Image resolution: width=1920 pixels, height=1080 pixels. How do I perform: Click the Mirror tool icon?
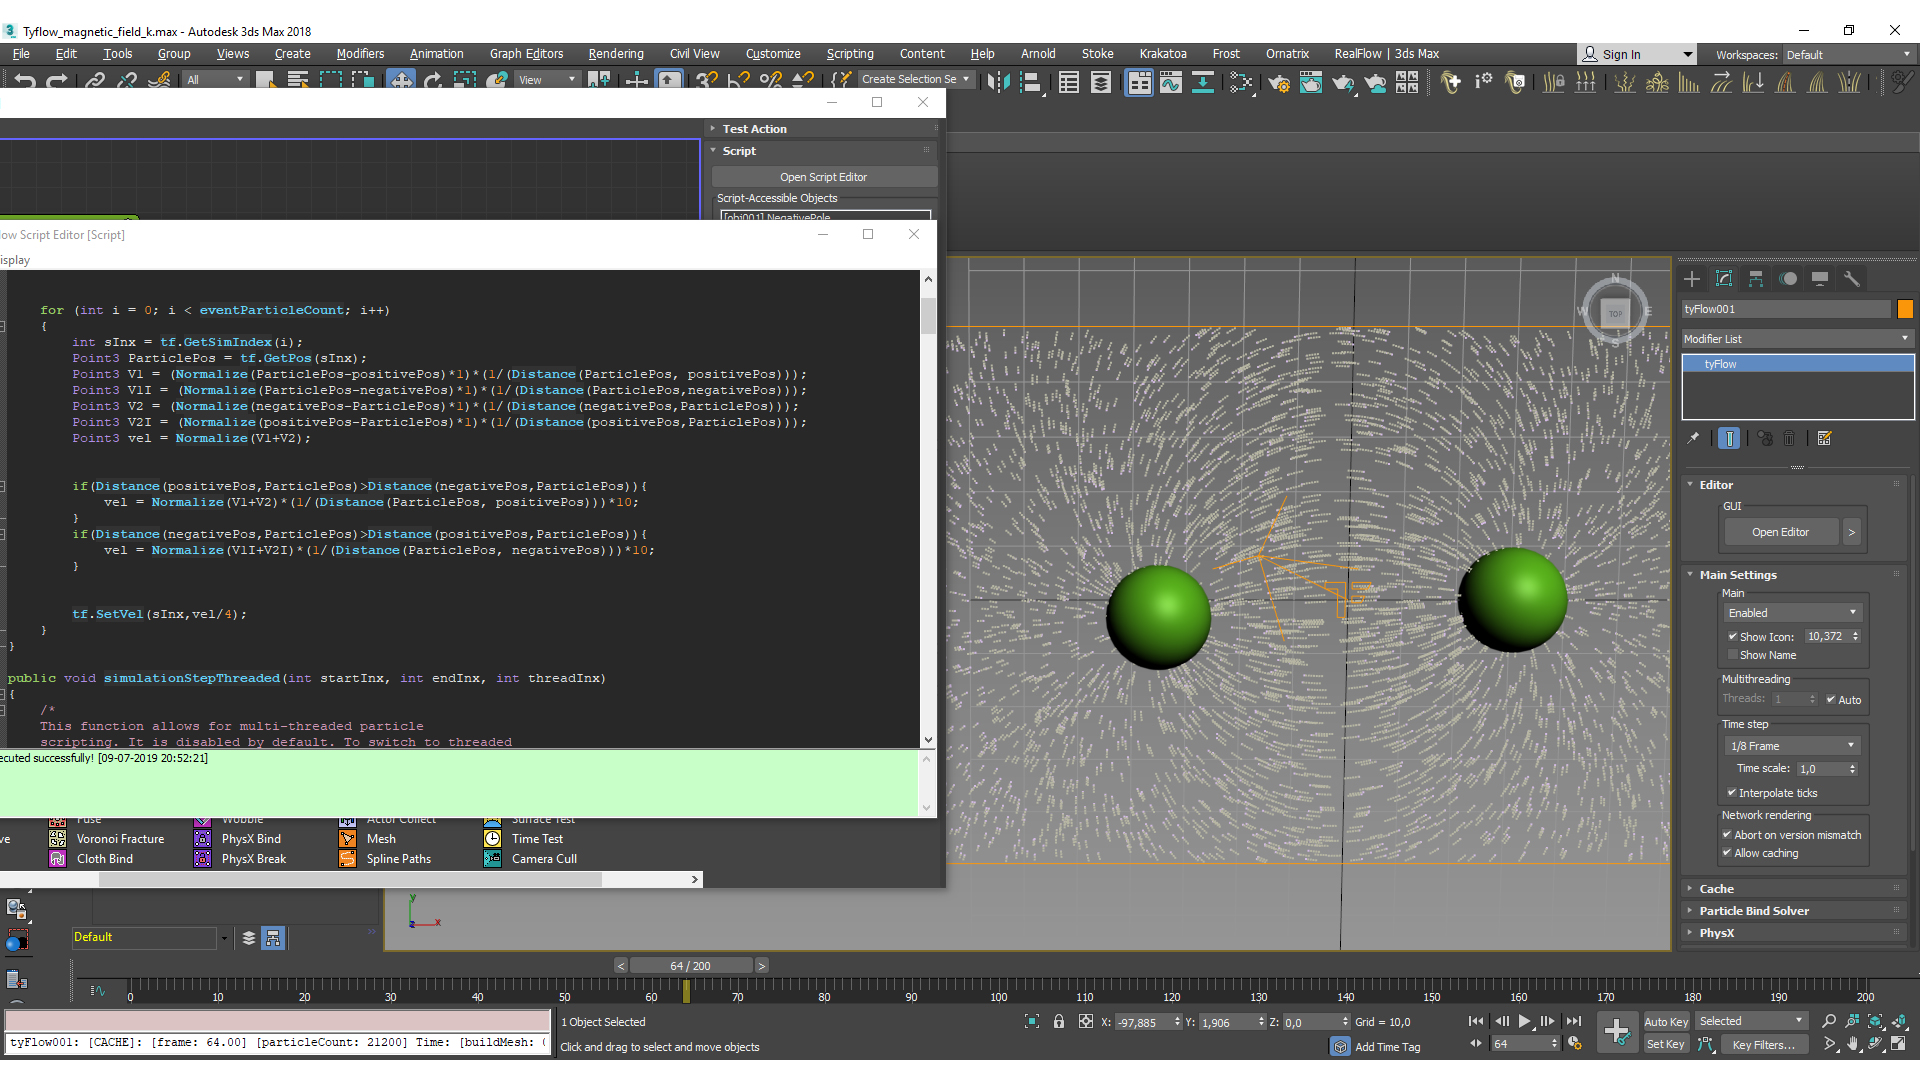coord(998,83)
